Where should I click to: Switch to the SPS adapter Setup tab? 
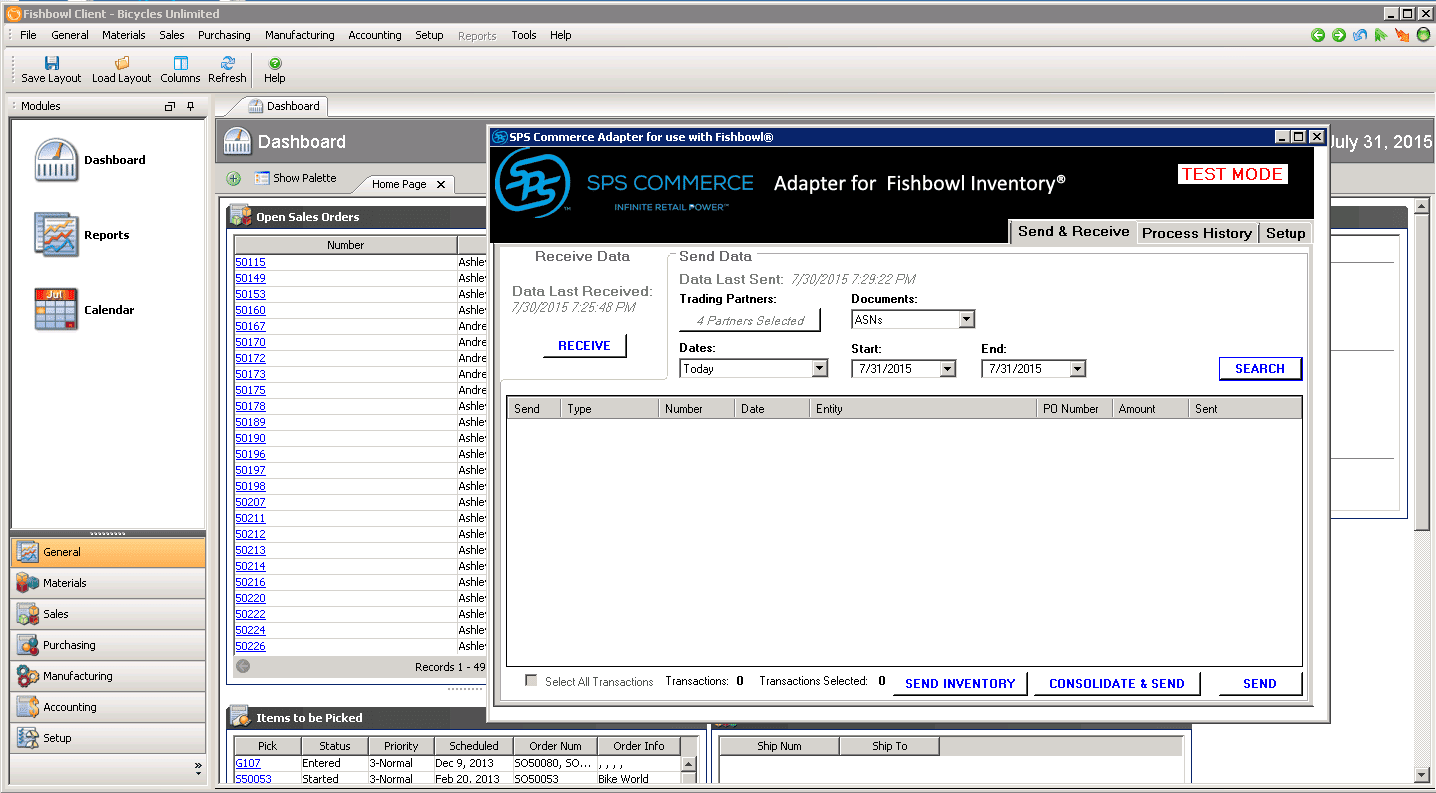coord(1285,233)
